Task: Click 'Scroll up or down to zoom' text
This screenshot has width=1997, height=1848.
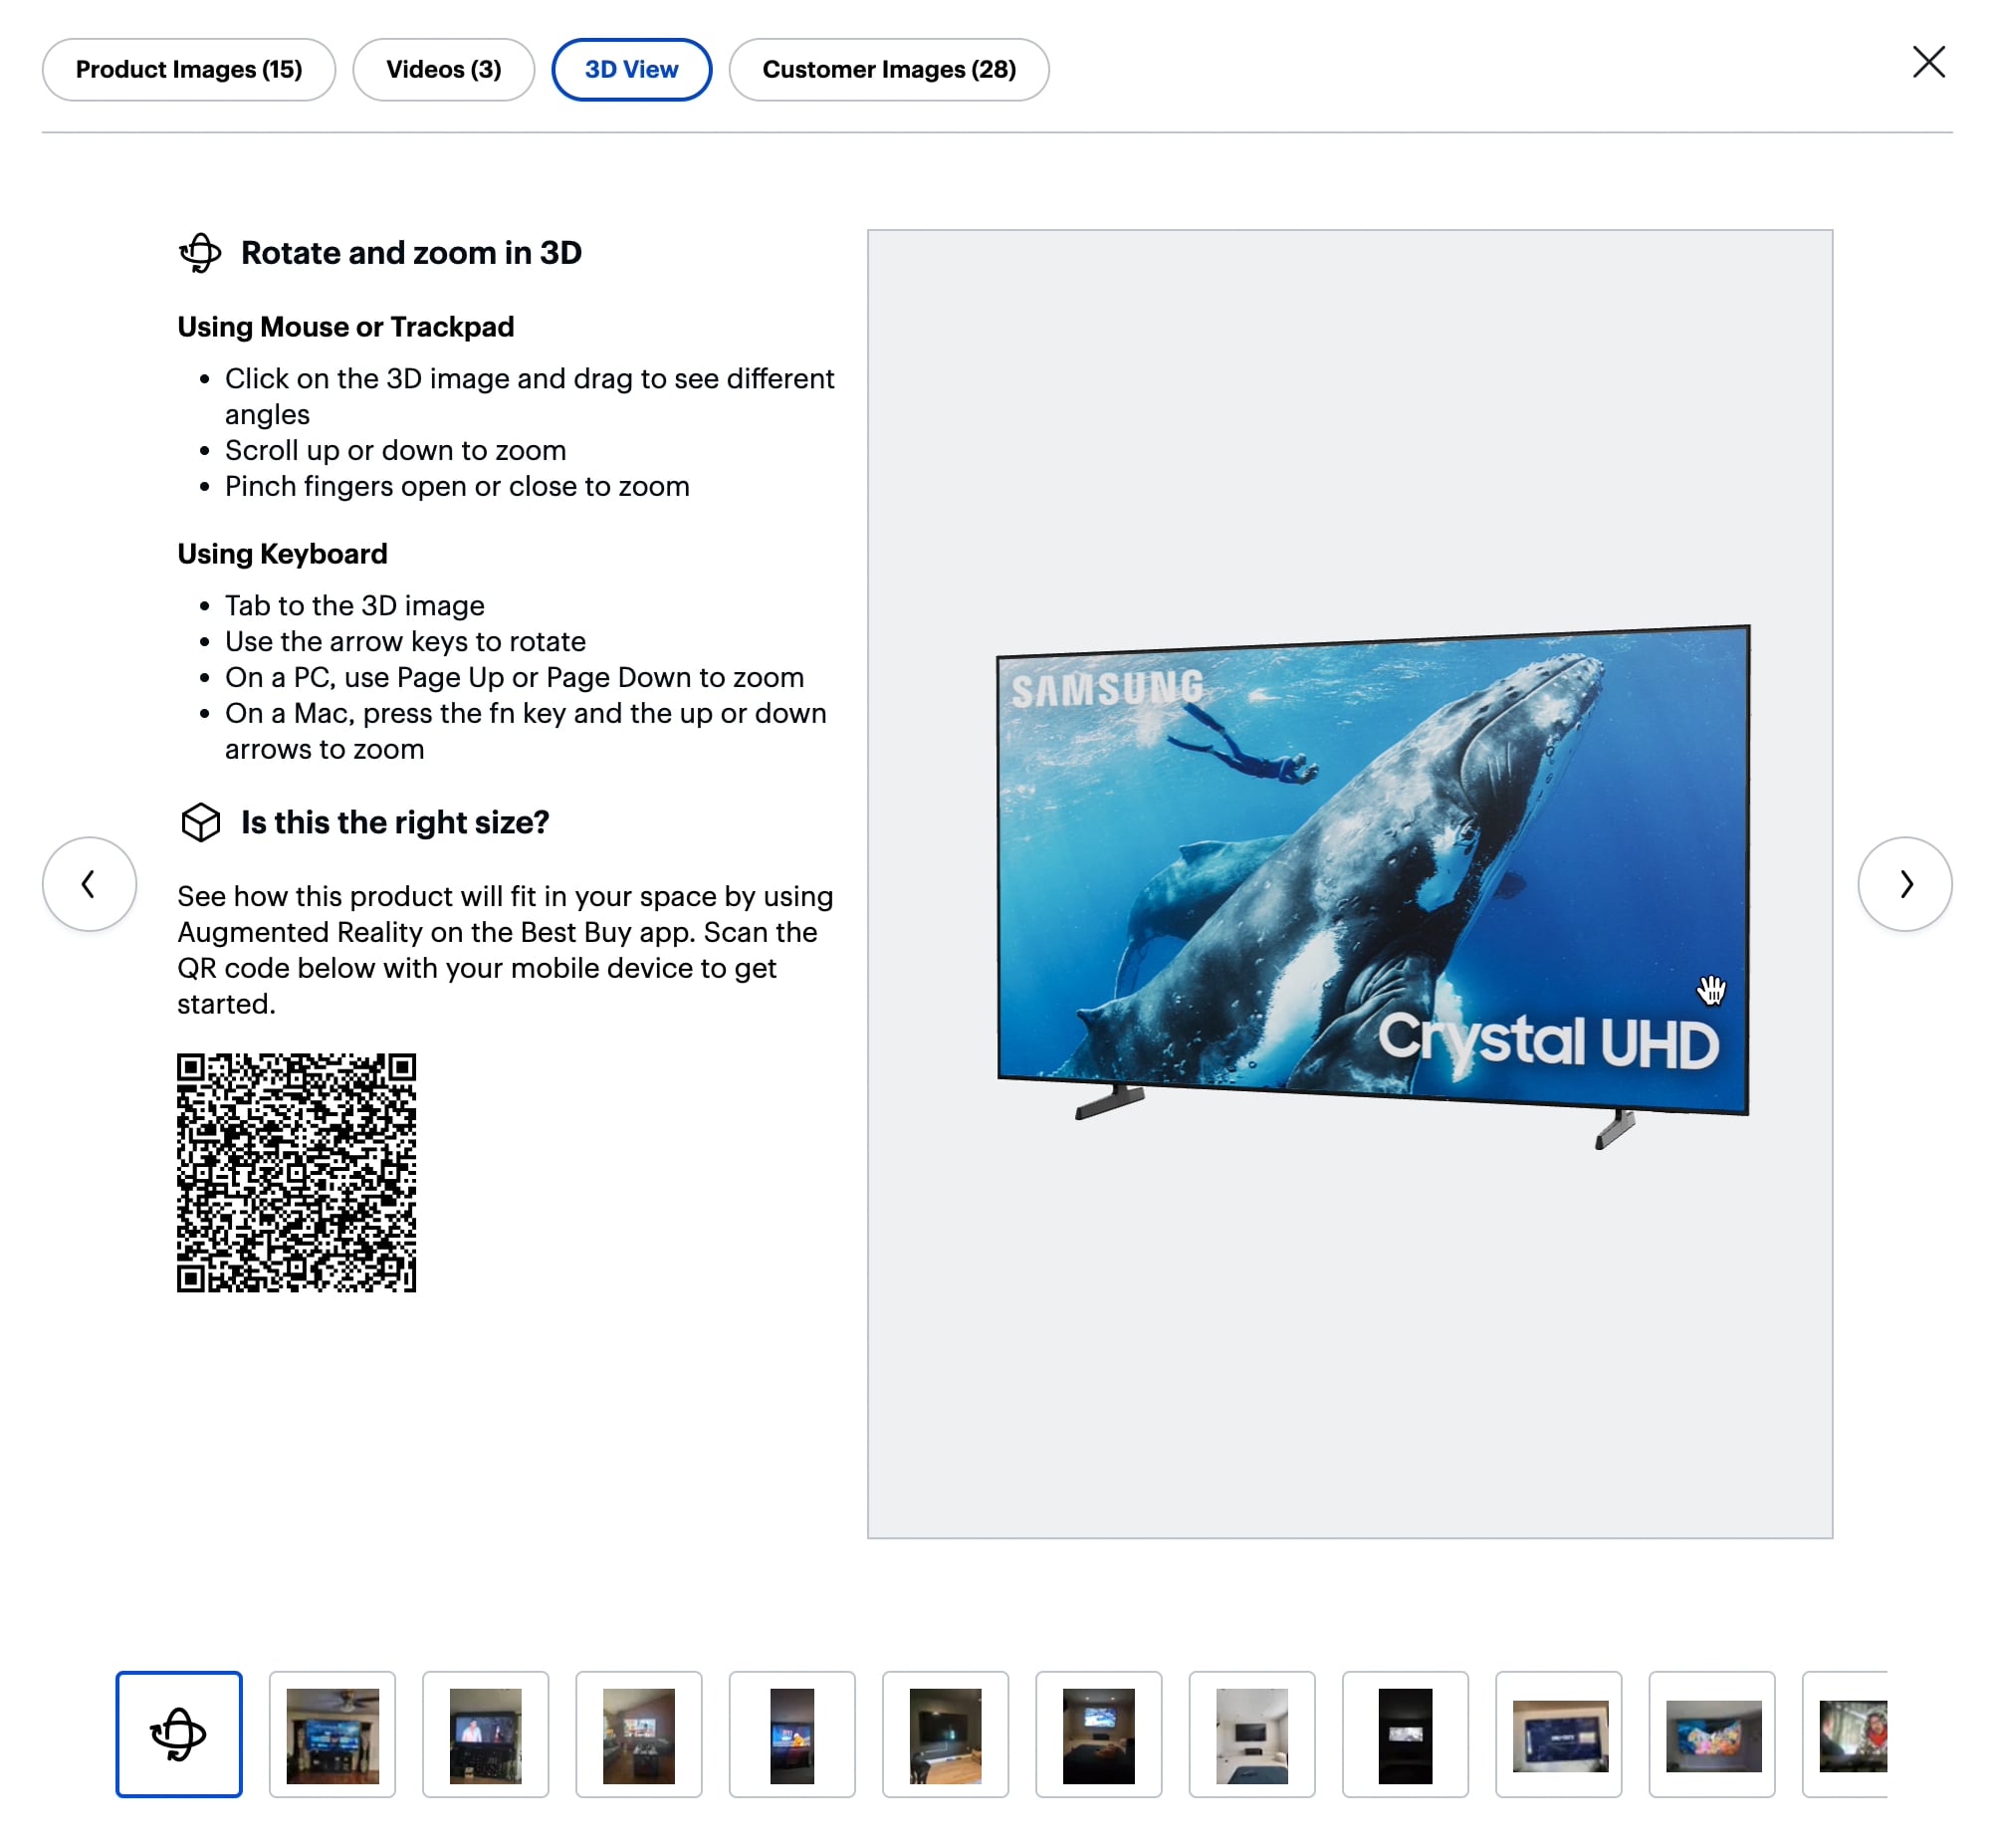Action: (395, 450)
